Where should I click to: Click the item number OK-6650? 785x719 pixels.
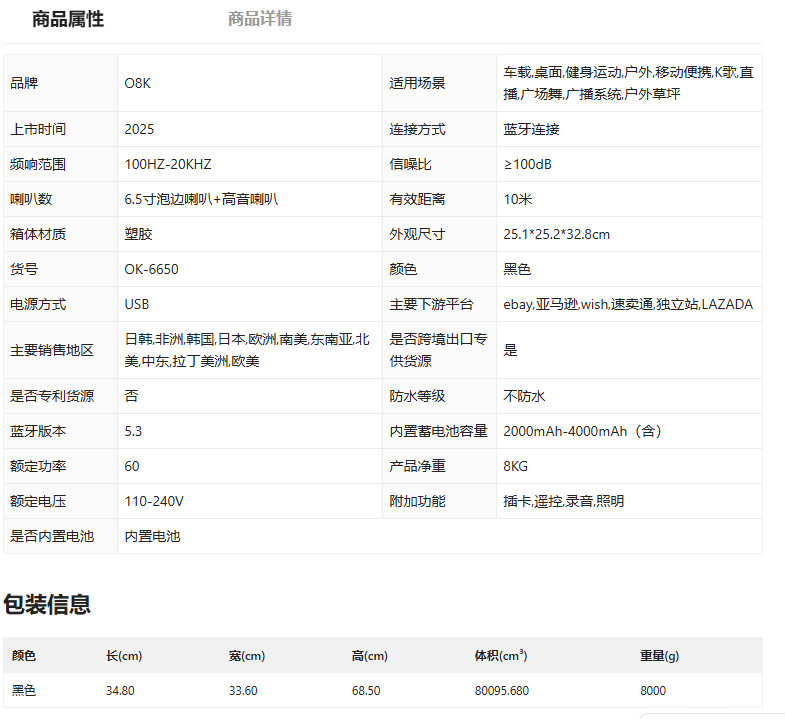click(x=152, y=269)
